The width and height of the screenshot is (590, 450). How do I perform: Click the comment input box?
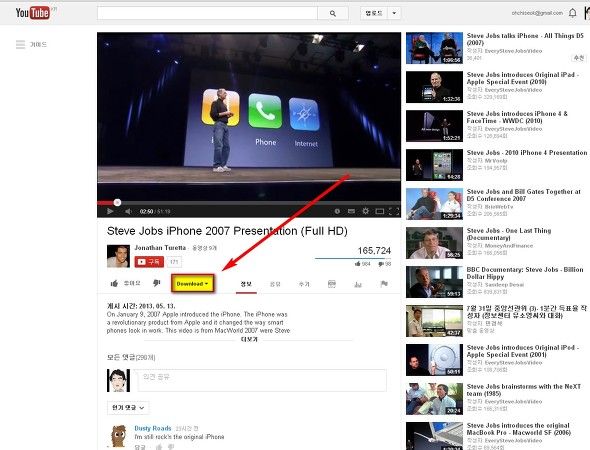[262, 380]
